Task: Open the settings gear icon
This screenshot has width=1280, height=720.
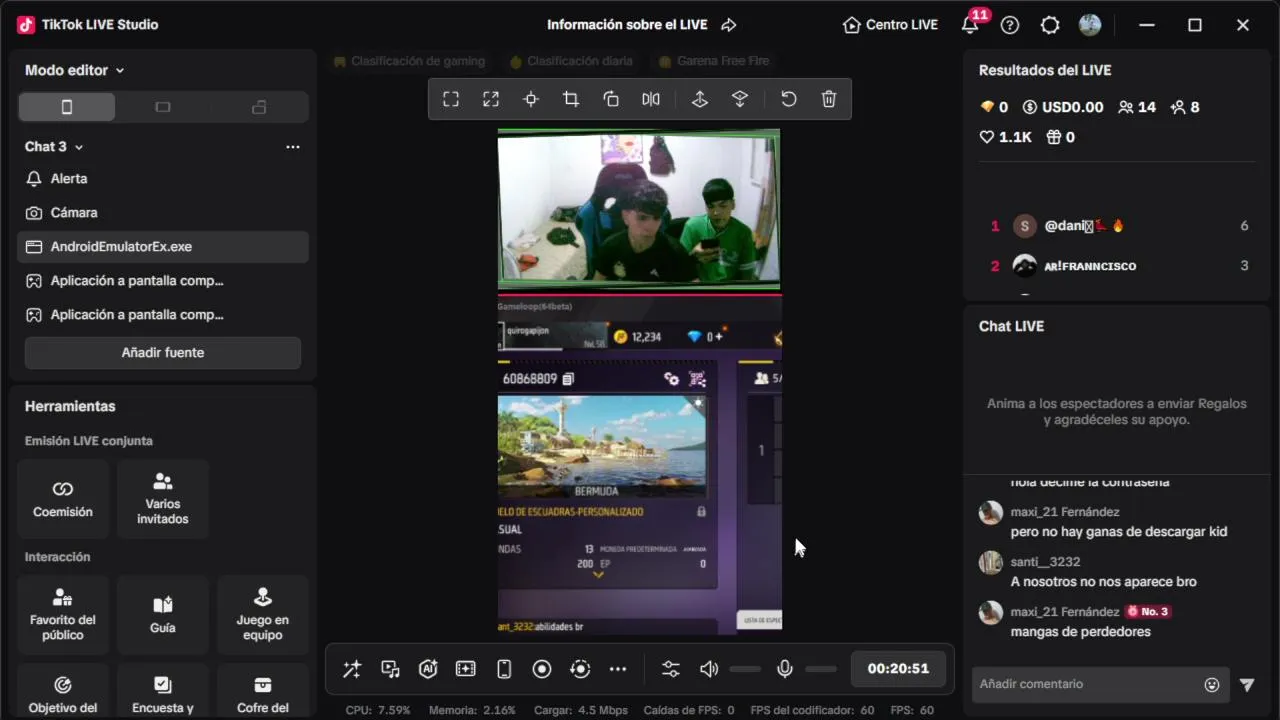Action: (x=1050, y=25)
